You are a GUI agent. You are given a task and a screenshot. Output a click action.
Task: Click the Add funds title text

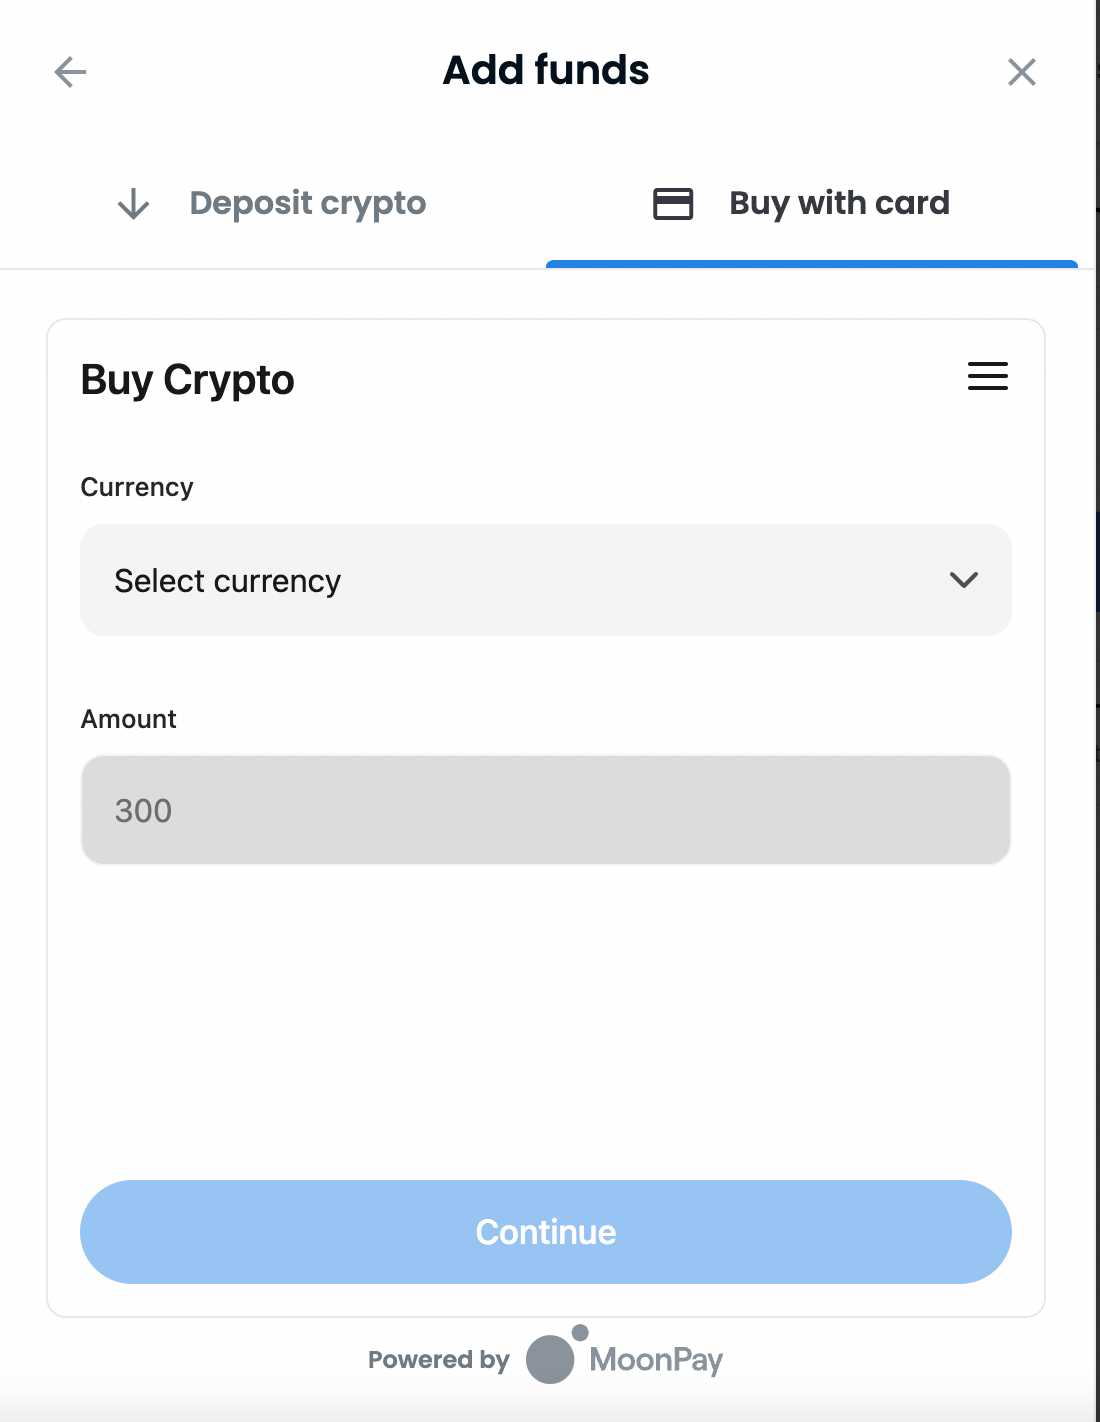(x=546, y=70)
